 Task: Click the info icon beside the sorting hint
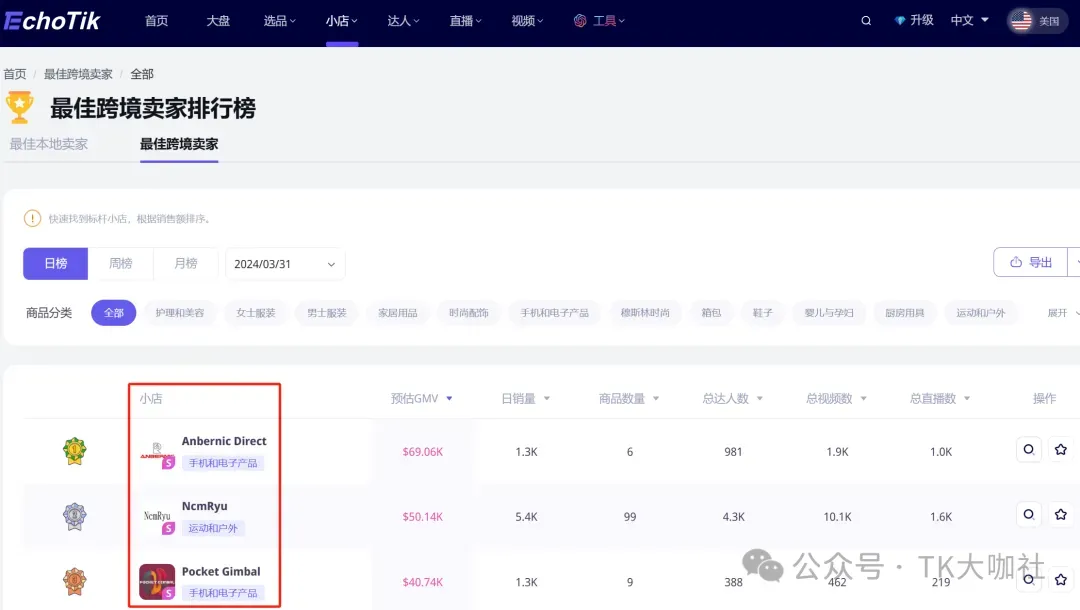pos(32,218)
